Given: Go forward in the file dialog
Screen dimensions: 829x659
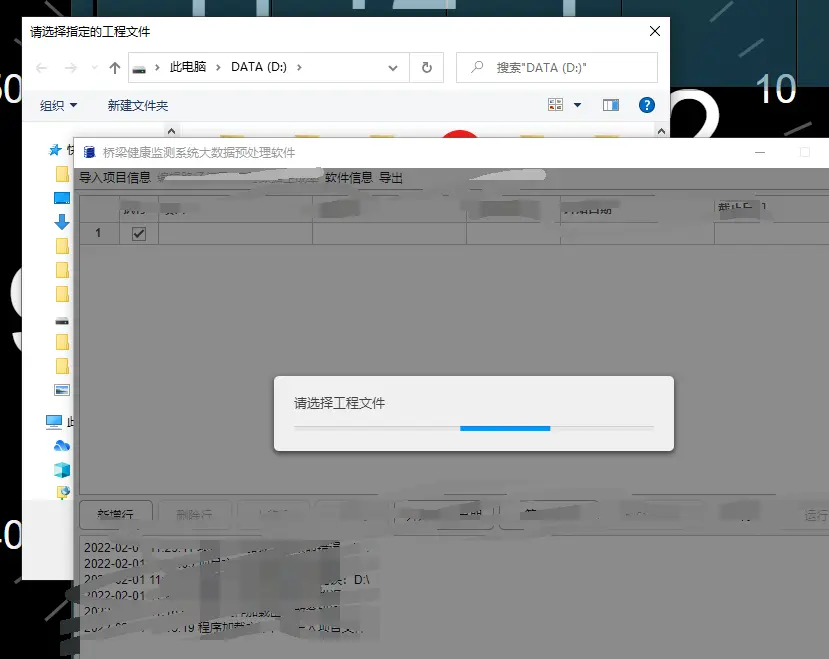Looking at the screenshot, I should coord(70,68).
